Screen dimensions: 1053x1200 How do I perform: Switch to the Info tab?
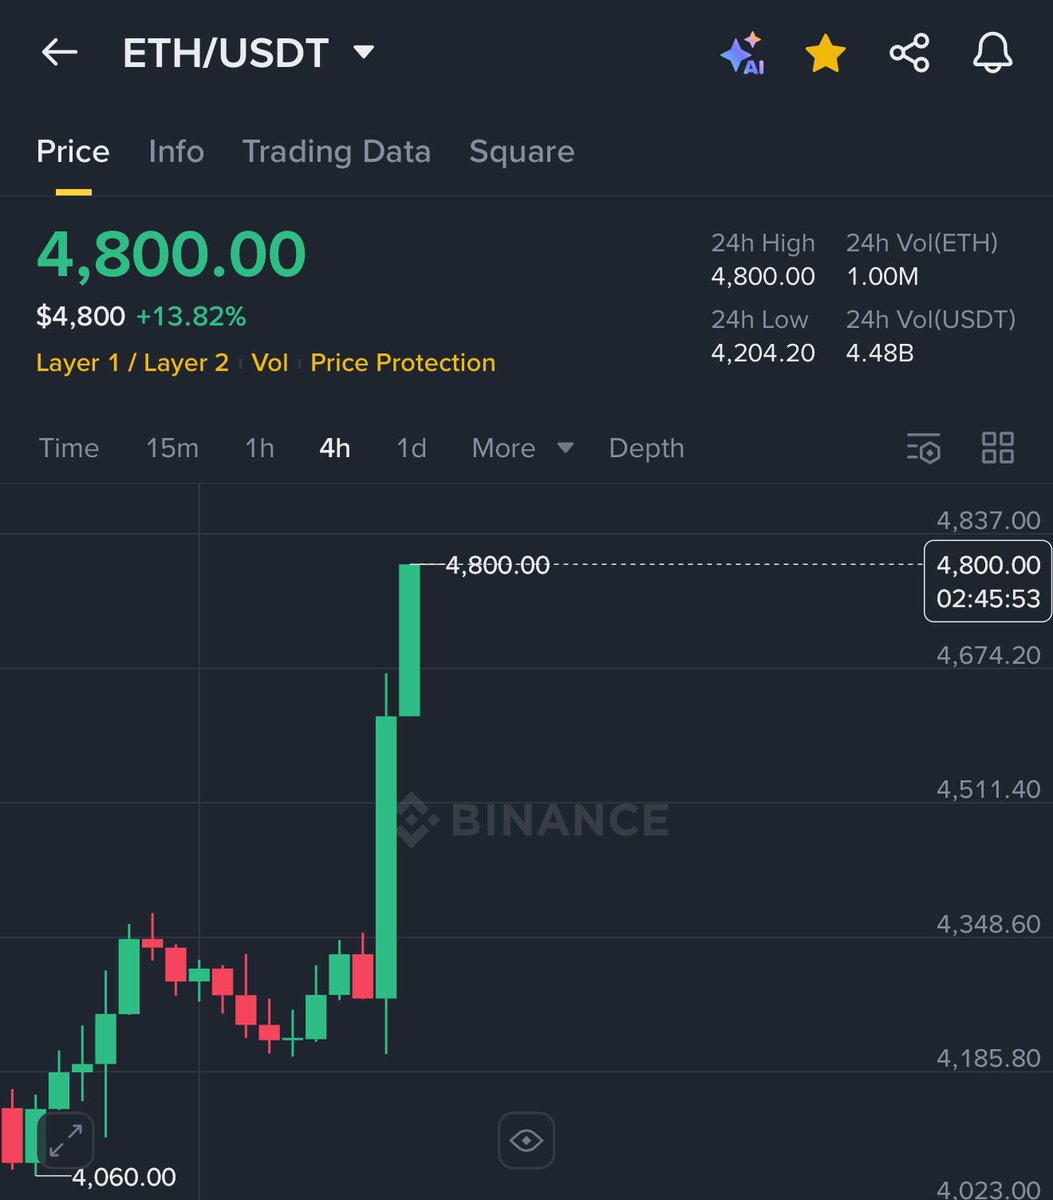pos(176,152)
